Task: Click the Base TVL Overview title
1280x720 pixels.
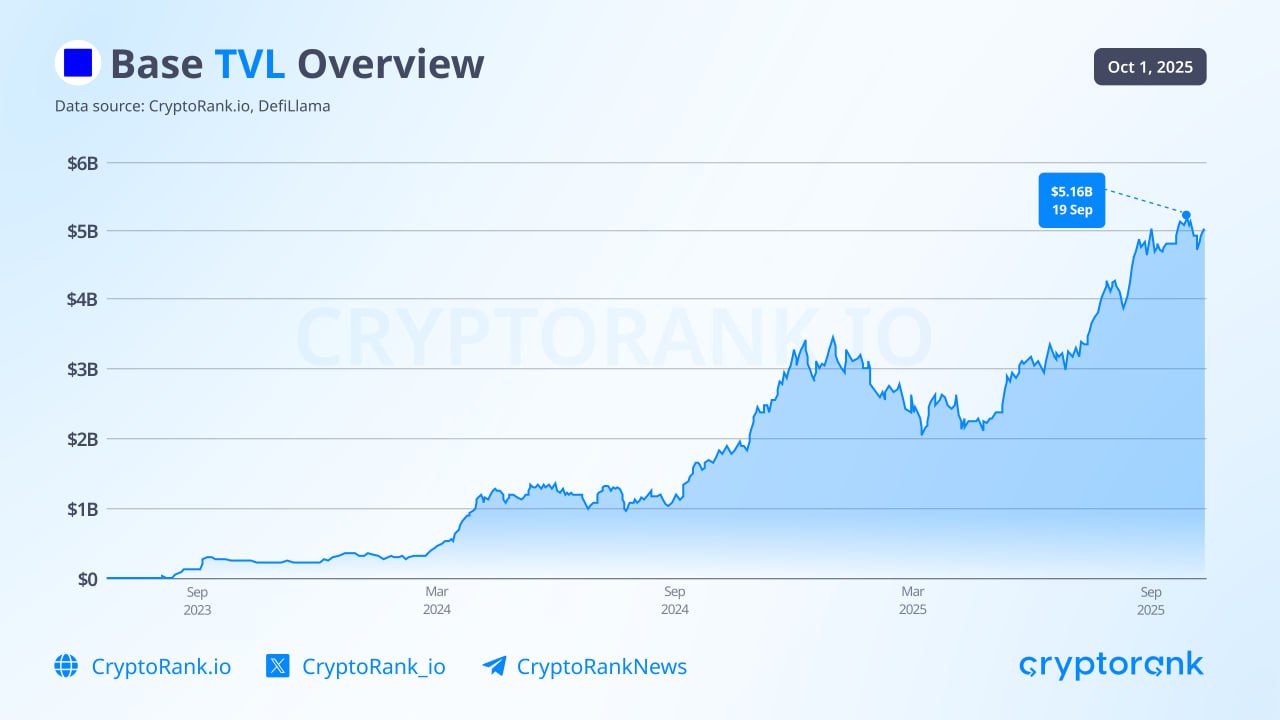Action: click(297, 64)
